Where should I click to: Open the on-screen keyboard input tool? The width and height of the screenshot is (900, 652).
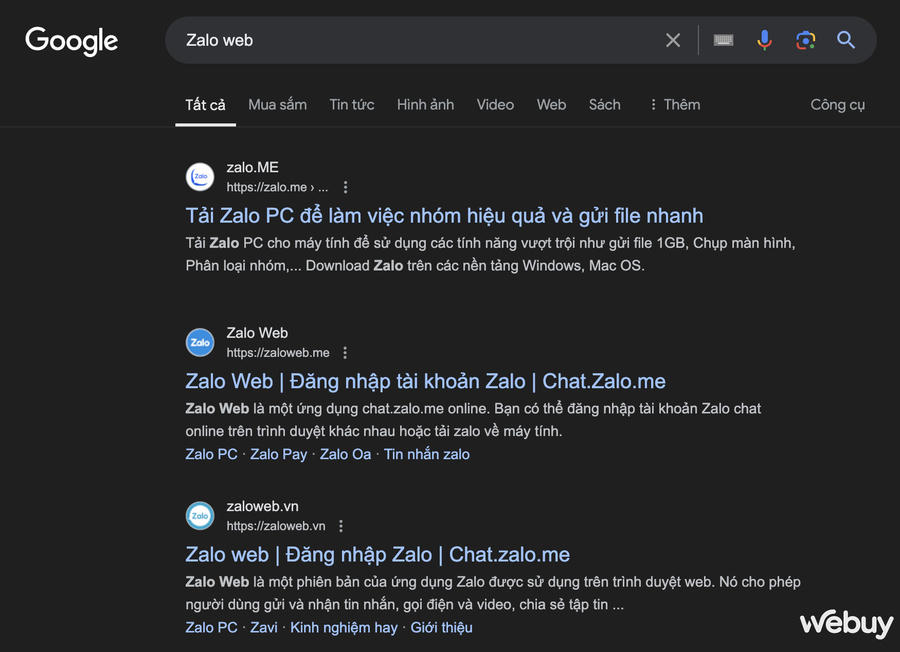(723, 40)
